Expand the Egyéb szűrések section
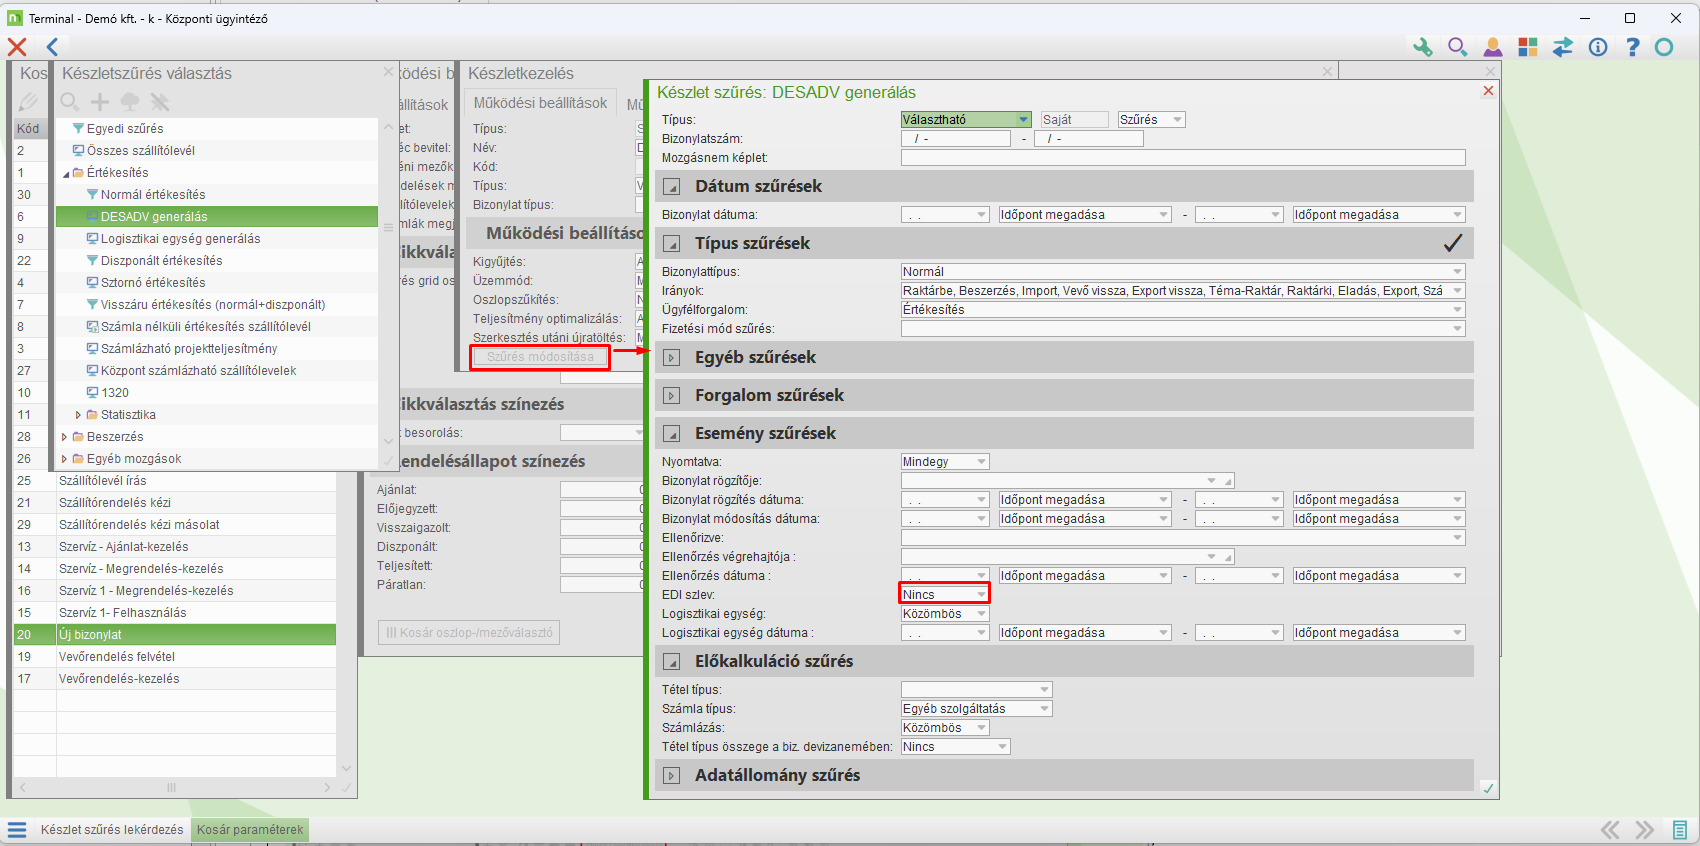This screenshot has width=1700, height=846. point(672,358)
